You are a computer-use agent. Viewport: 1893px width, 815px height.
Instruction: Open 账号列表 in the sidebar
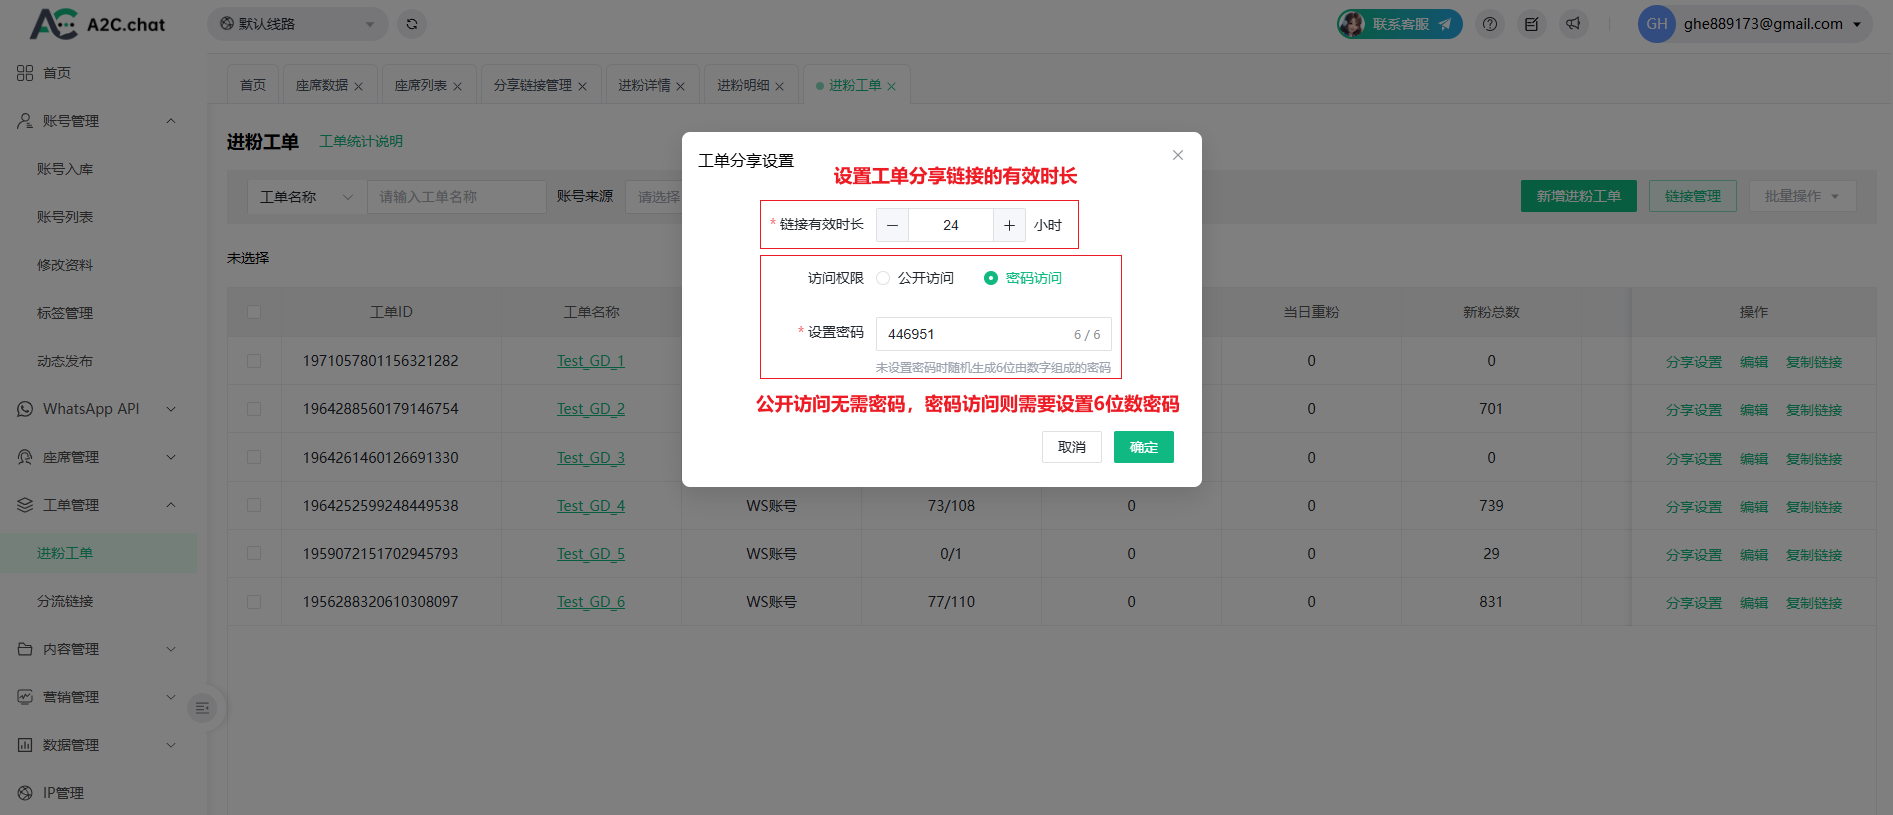65,217
